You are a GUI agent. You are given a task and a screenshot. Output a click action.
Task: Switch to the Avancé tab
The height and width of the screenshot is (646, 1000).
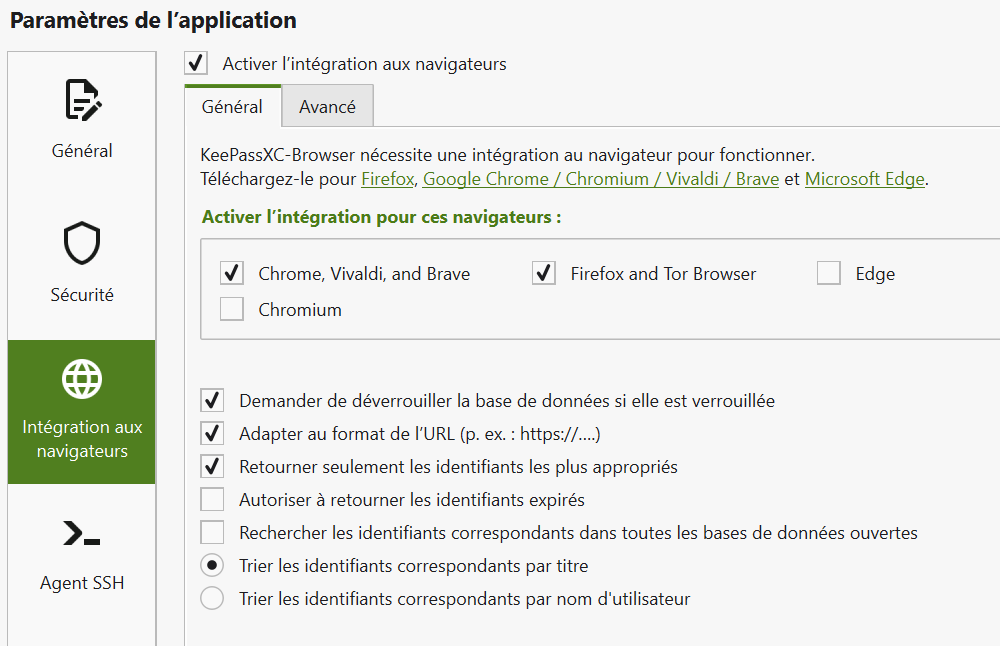[x=327, y=106]
